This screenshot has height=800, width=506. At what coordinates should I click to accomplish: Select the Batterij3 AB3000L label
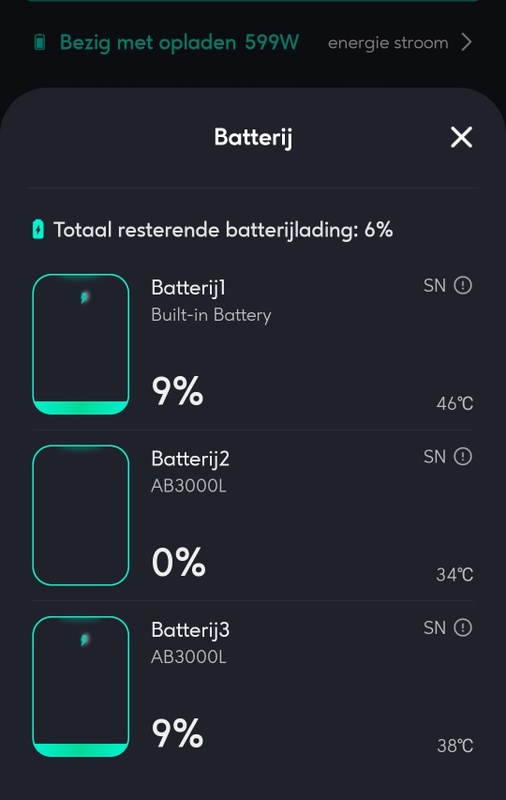pyautogui.click(x=188, y=657)
